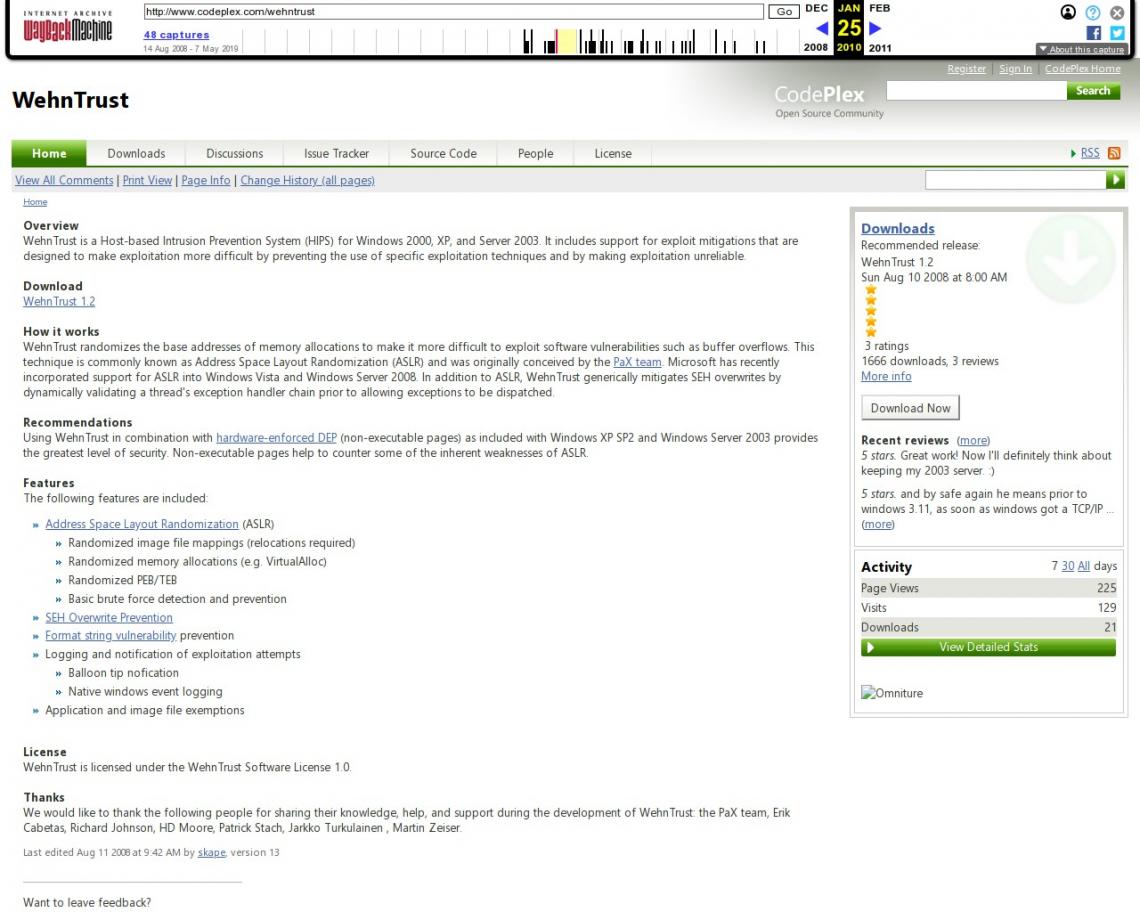Share capture on Facebook
This screenshot has height=912, width=1140.
tap(1093, 33)
